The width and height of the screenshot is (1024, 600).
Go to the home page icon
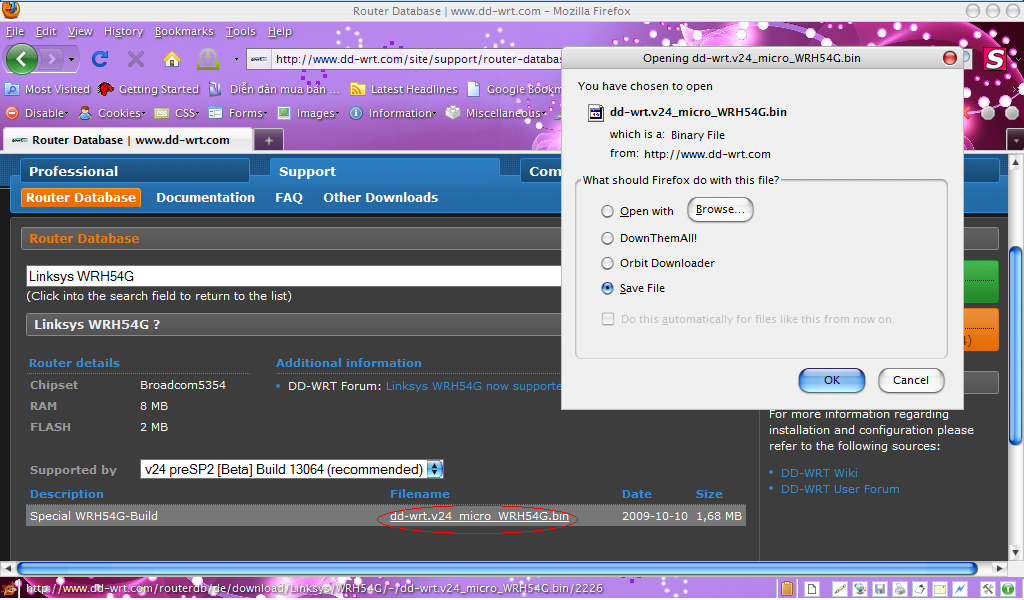click(x=171, y=59)
